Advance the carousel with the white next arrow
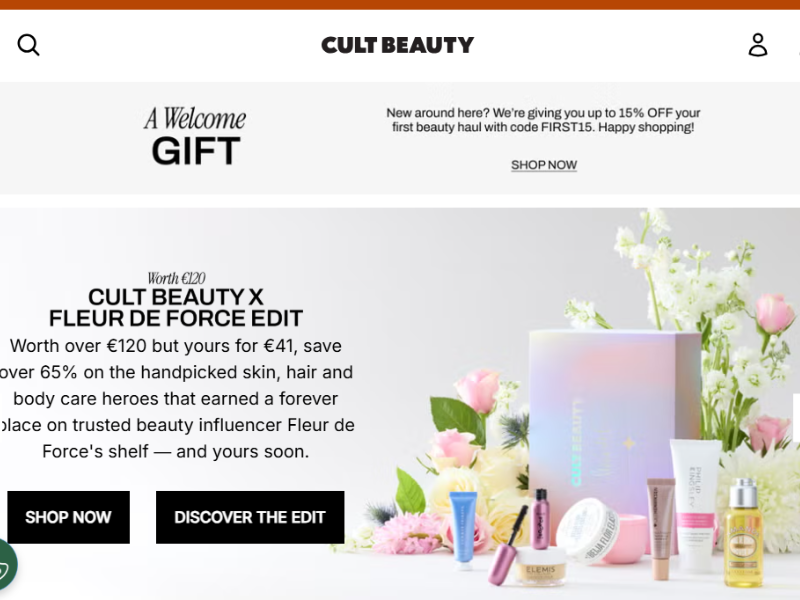The image size is (800, 600). pyautogui.click(x=796, y=417)
